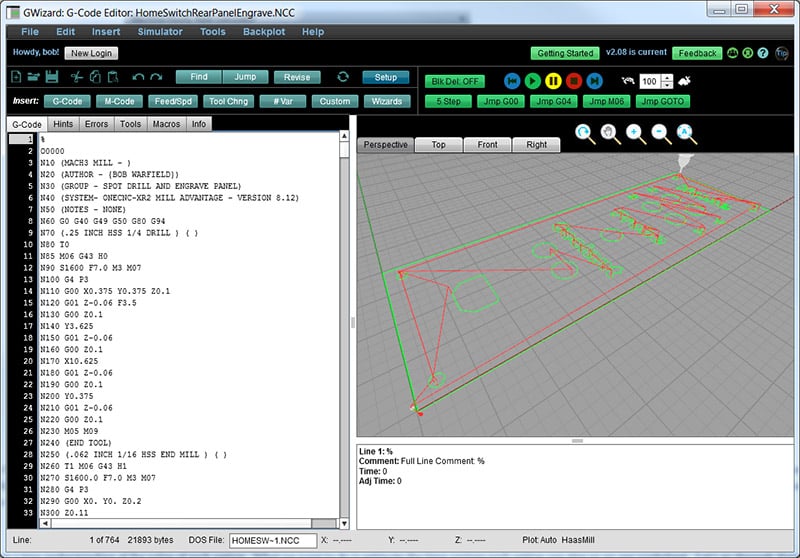The width and height of the screenshot is (800, 558).
Task: Select the rotate view magnifier tool
Action: point(585,134)
